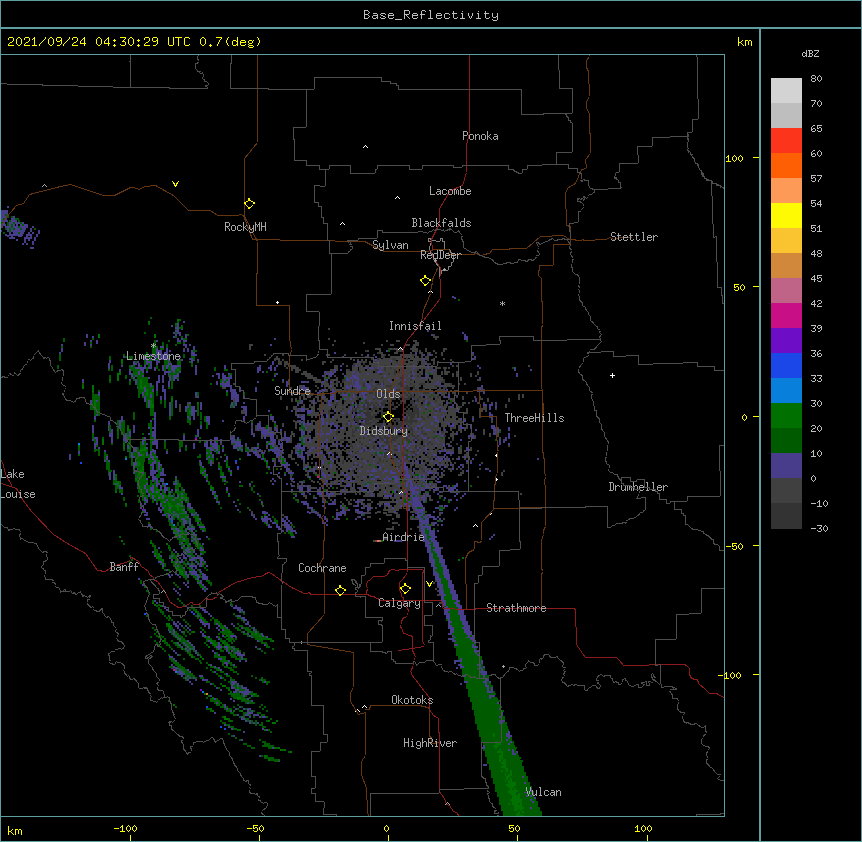Click the Cochrane label
The image size is (862, 842).
tap(322, 568)
